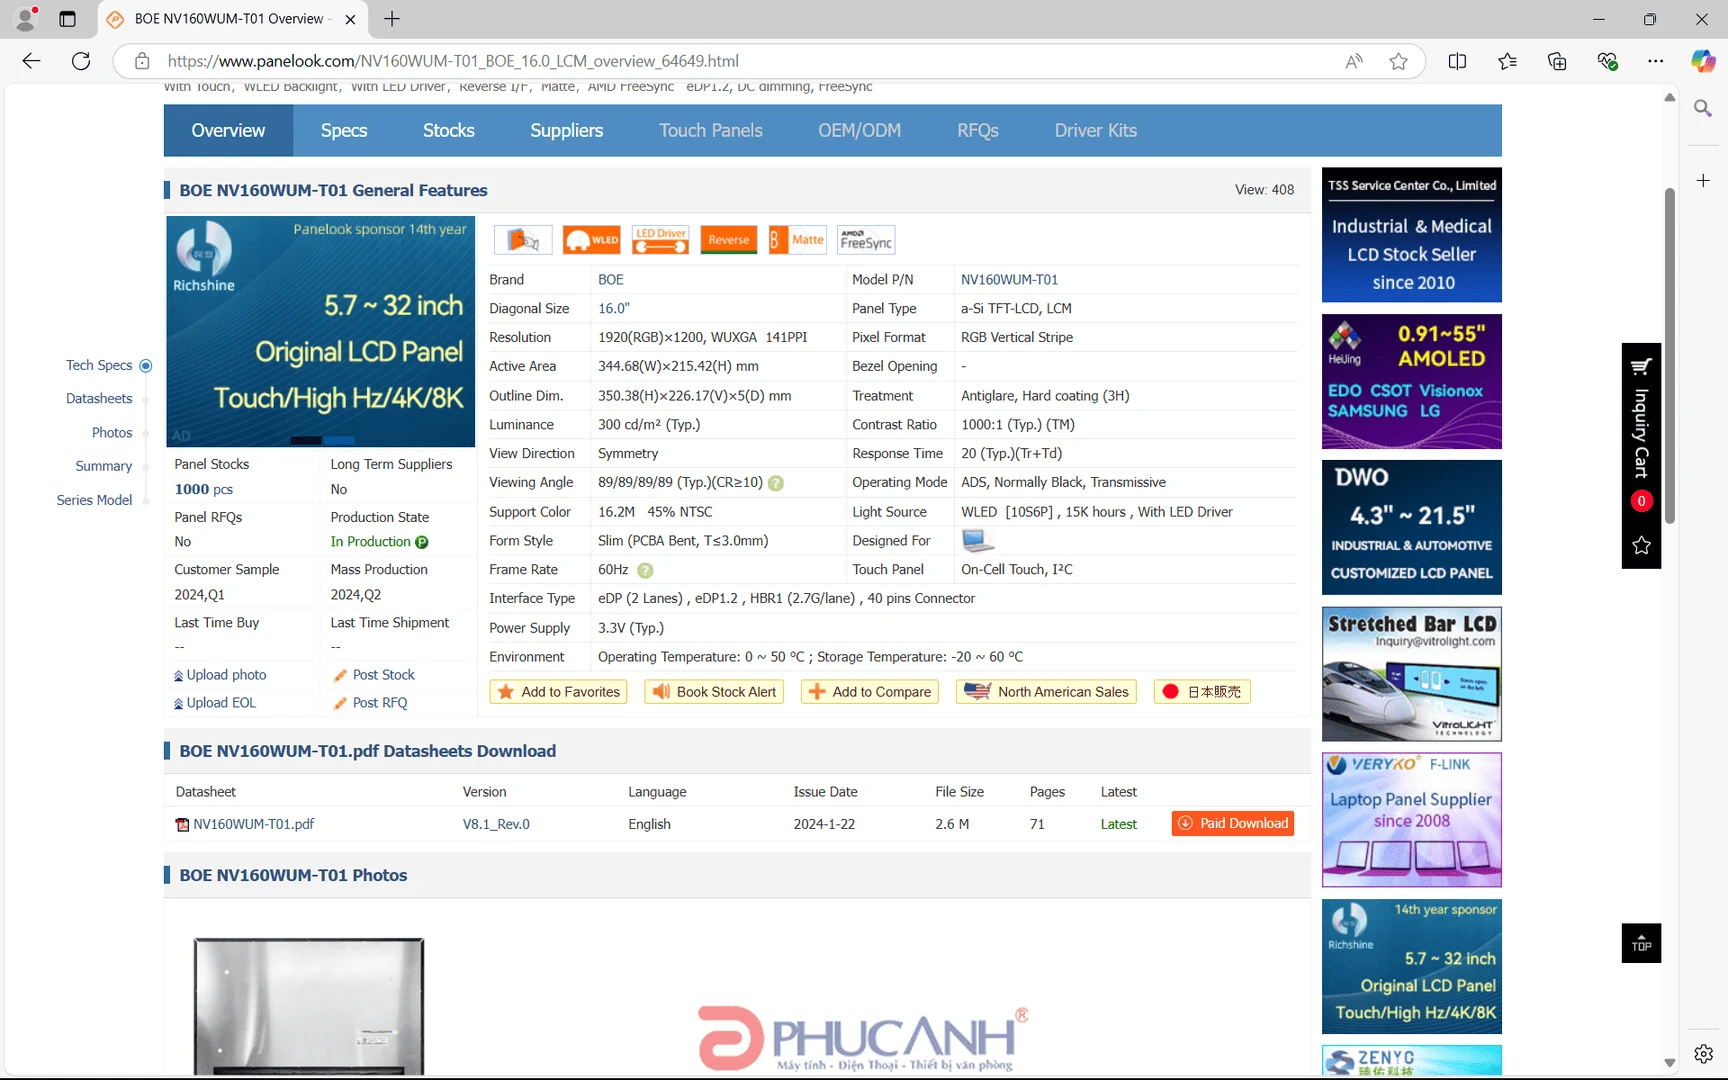Image resolution: width=1728 pixels, height=1080 pixels.
Task: Click the favorites star below Inquiry Cart
Action: (x=1641, y=545)
